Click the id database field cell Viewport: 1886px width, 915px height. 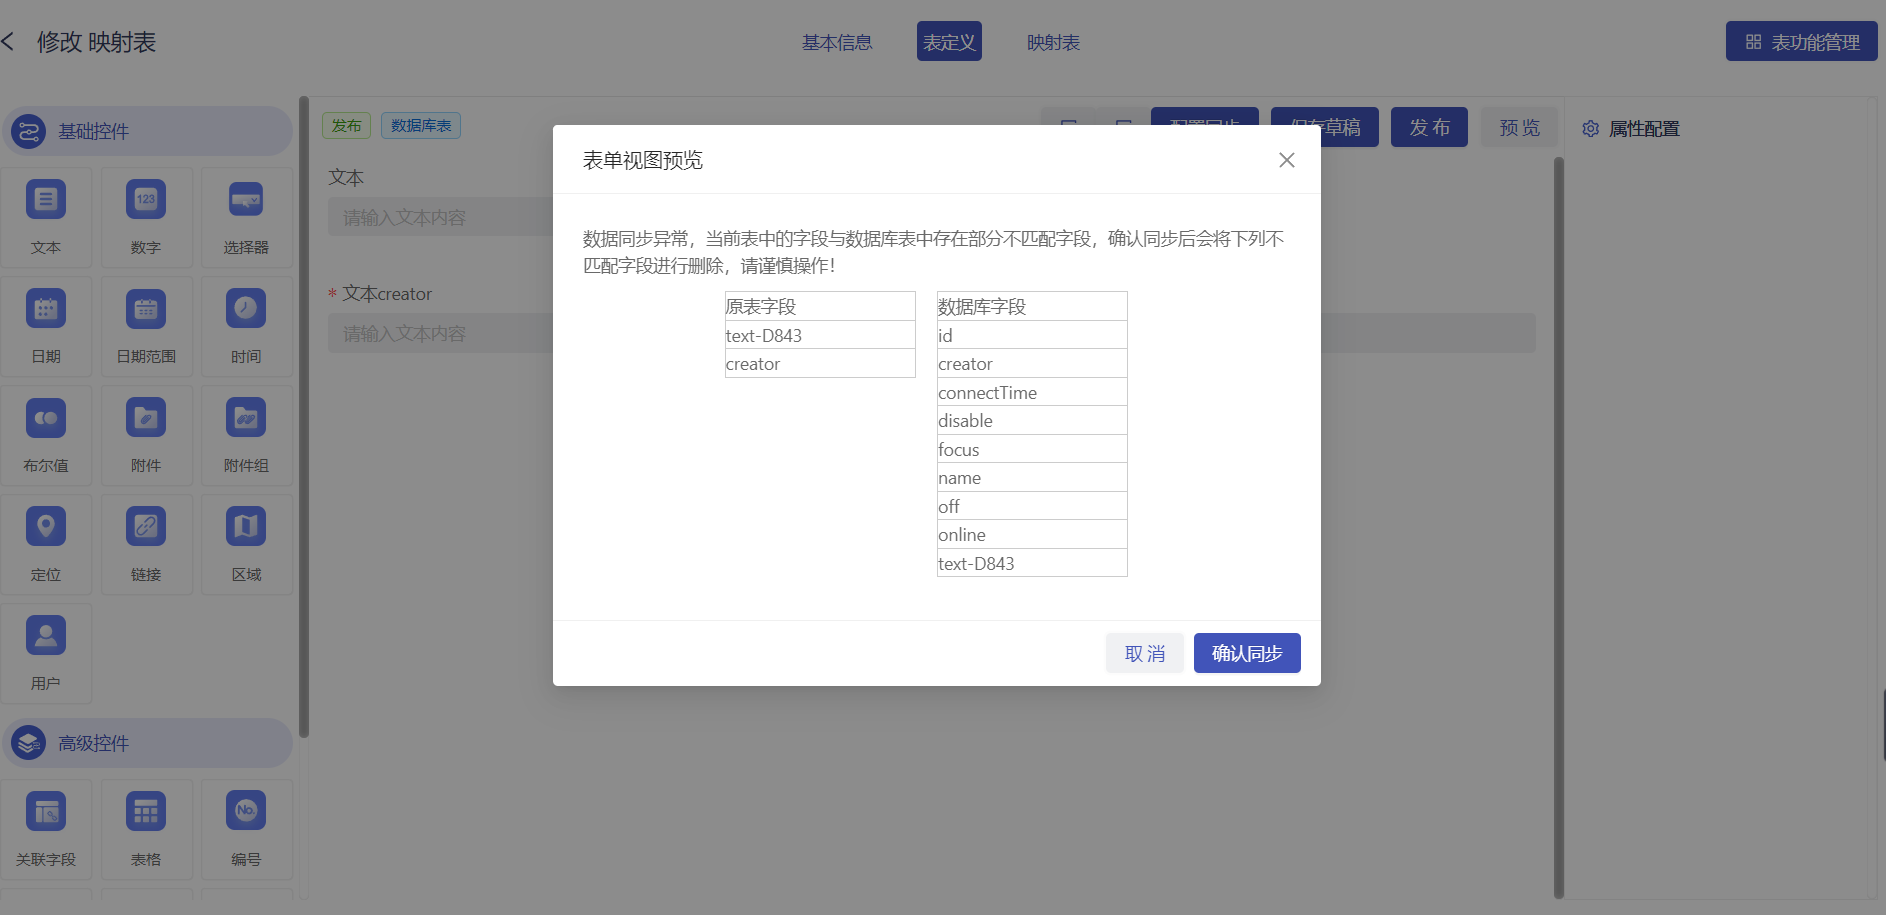click(x=1032, y=335)
